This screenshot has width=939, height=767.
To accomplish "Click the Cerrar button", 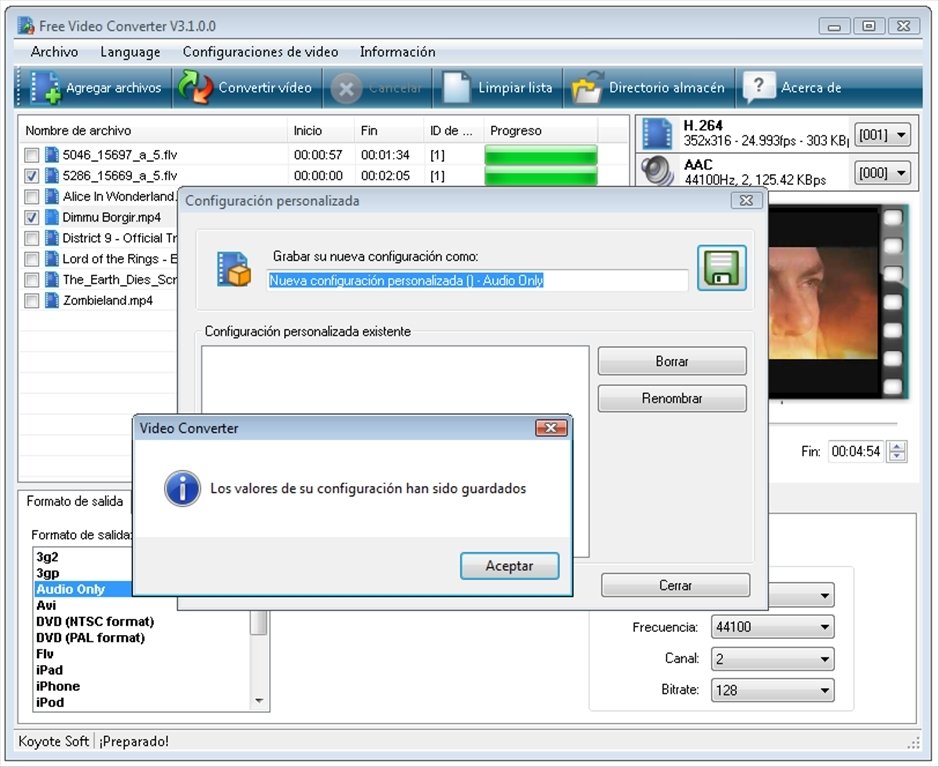I will [675, 585].
